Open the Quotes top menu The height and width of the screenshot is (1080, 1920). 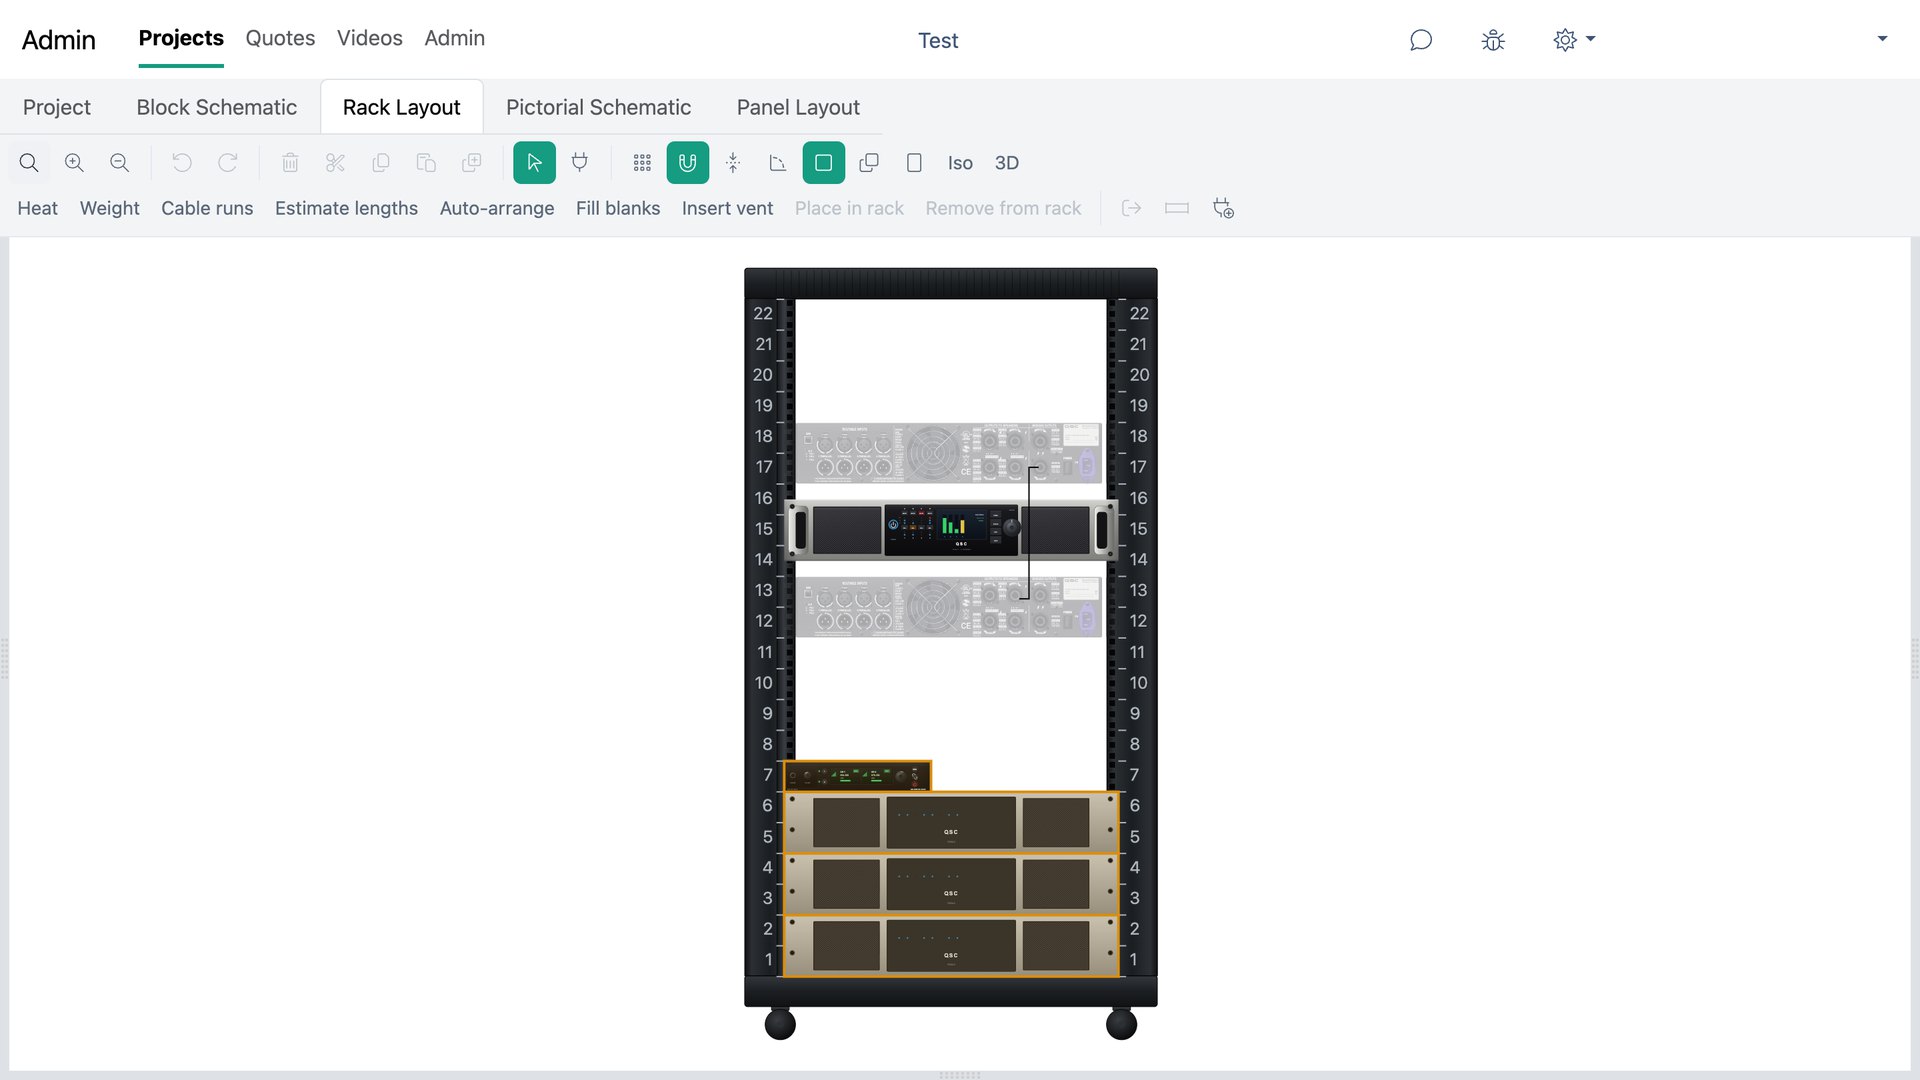280,38
